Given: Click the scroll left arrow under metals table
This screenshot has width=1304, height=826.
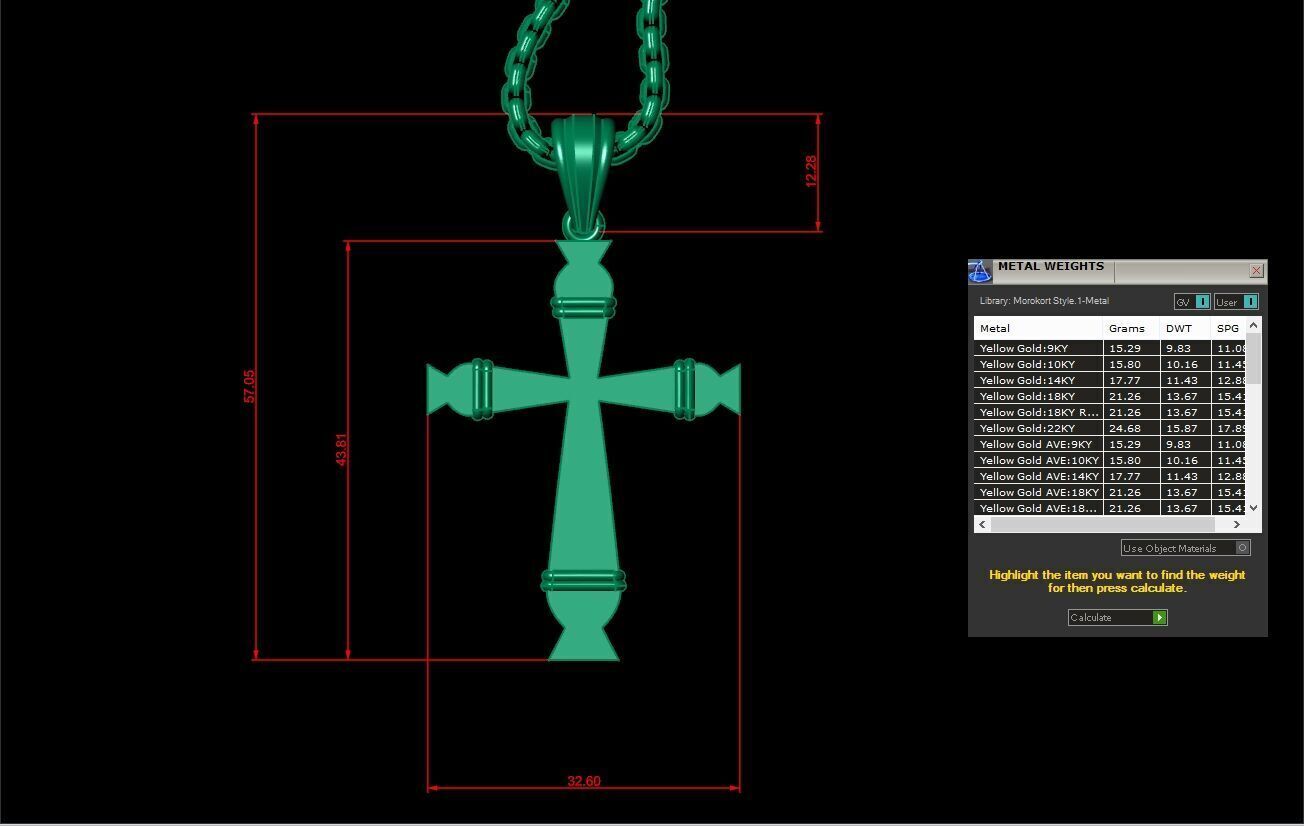Looking at the screenshot, I should click(982, 524).
